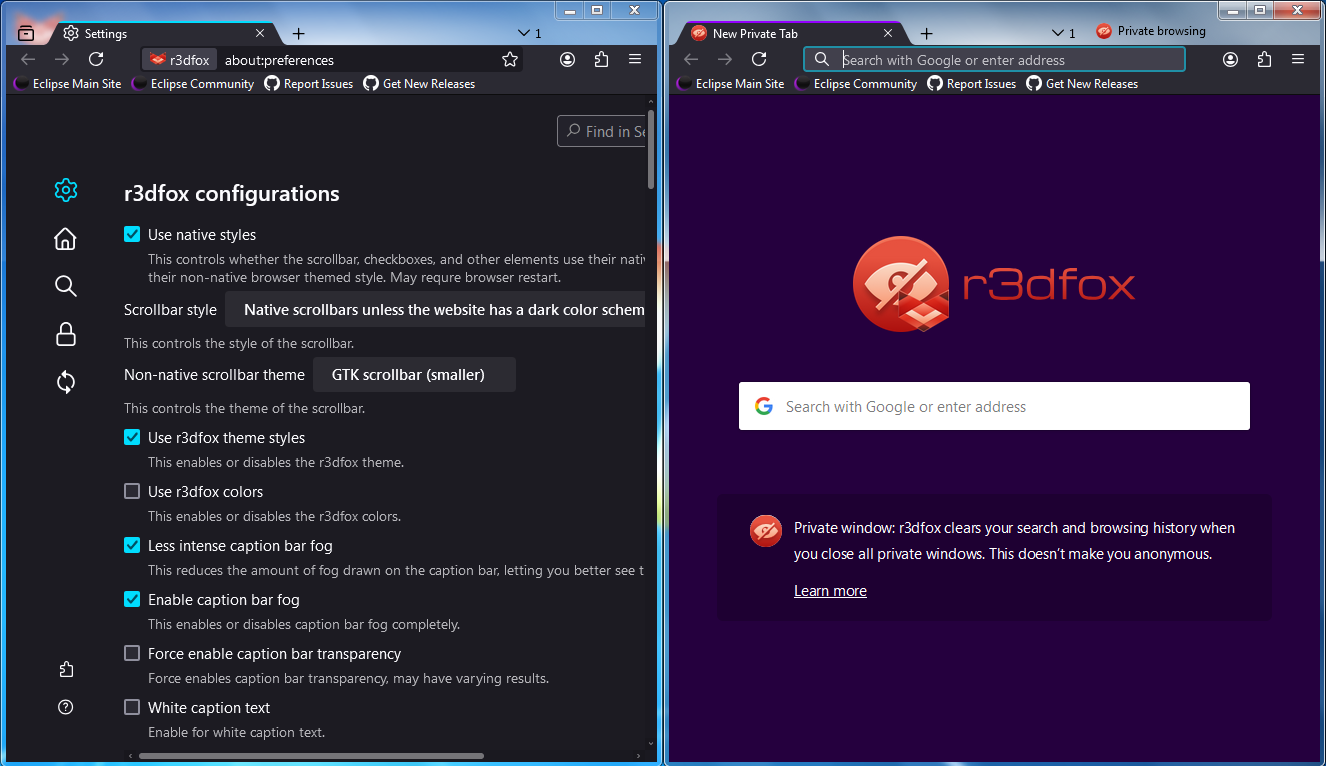
Task: Click about:preferences URL text
Action: (x=279, y=60)
